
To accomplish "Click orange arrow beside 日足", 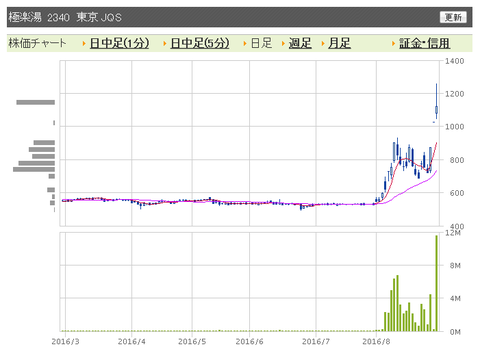I will pyautogui.click(x=245, y=44).
